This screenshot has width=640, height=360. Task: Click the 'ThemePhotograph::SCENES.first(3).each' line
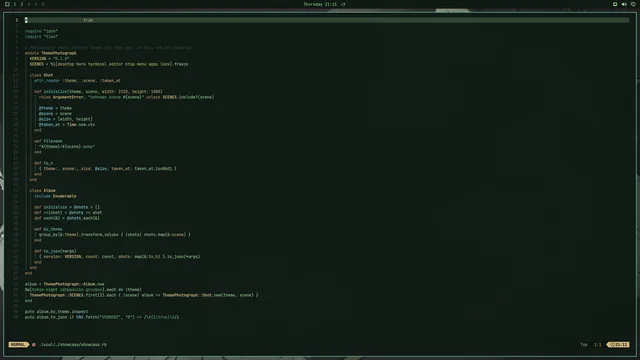click(x=144, y=295)
